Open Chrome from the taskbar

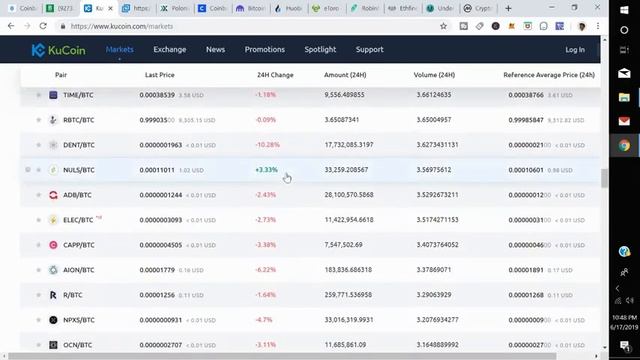(624, 145)
